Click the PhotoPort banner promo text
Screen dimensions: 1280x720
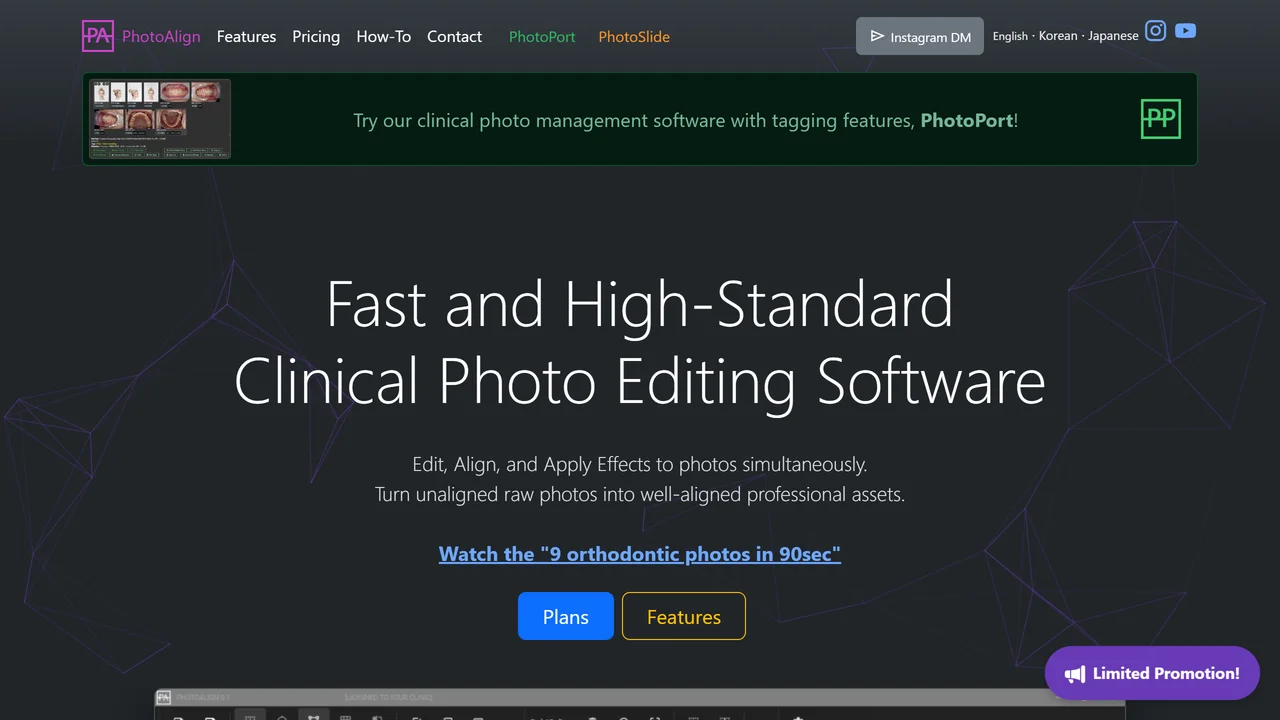coord(686,120)
